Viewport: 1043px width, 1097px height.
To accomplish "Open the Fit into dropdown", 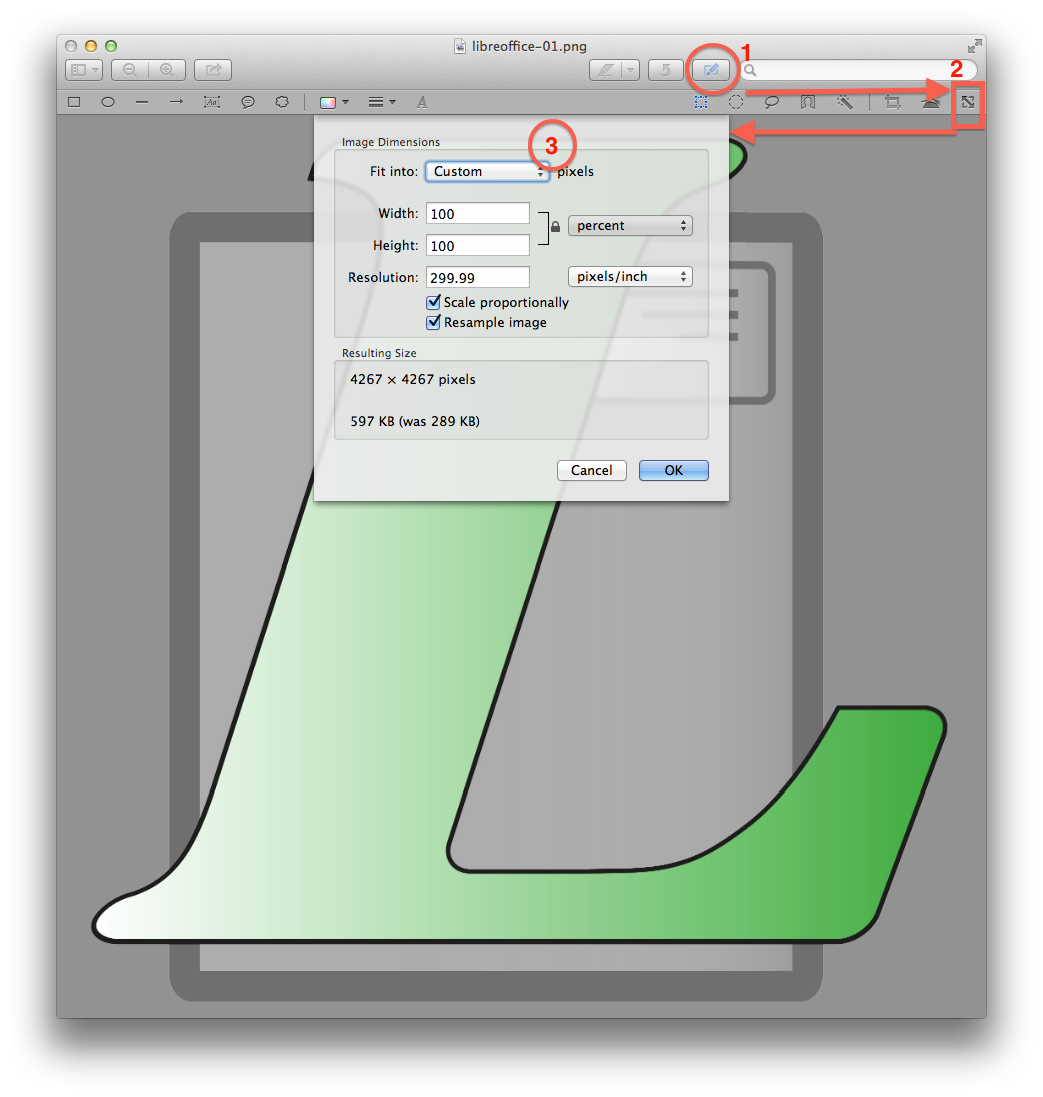I will pyautogui.click(x=487, y=171).
